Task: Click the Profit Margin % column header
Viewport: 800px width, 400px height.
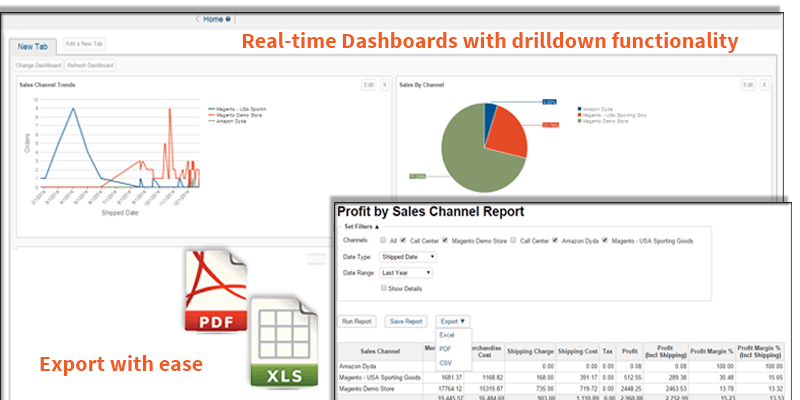Action: click(x=712, y=352)
